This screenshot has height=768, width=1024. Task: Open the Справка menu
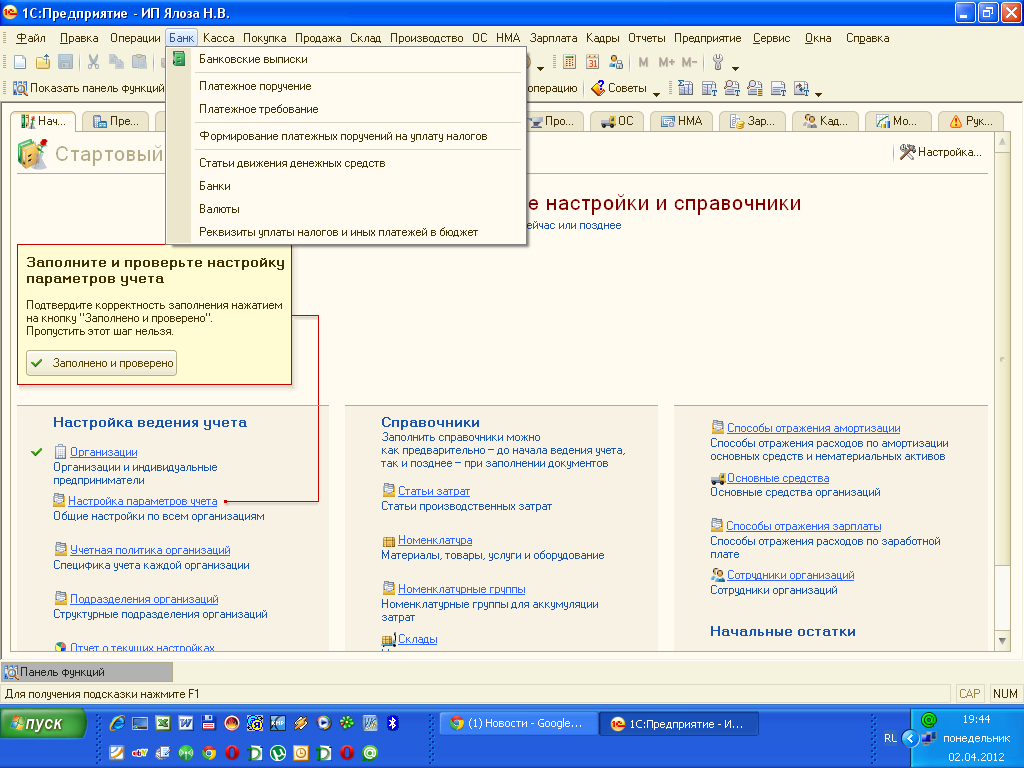click(867, 38)
